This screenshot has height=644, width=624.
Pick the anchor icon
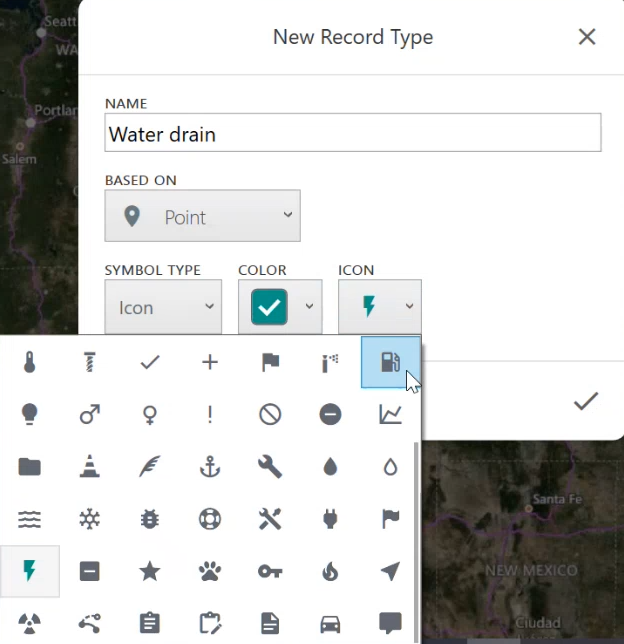[210, 466]
